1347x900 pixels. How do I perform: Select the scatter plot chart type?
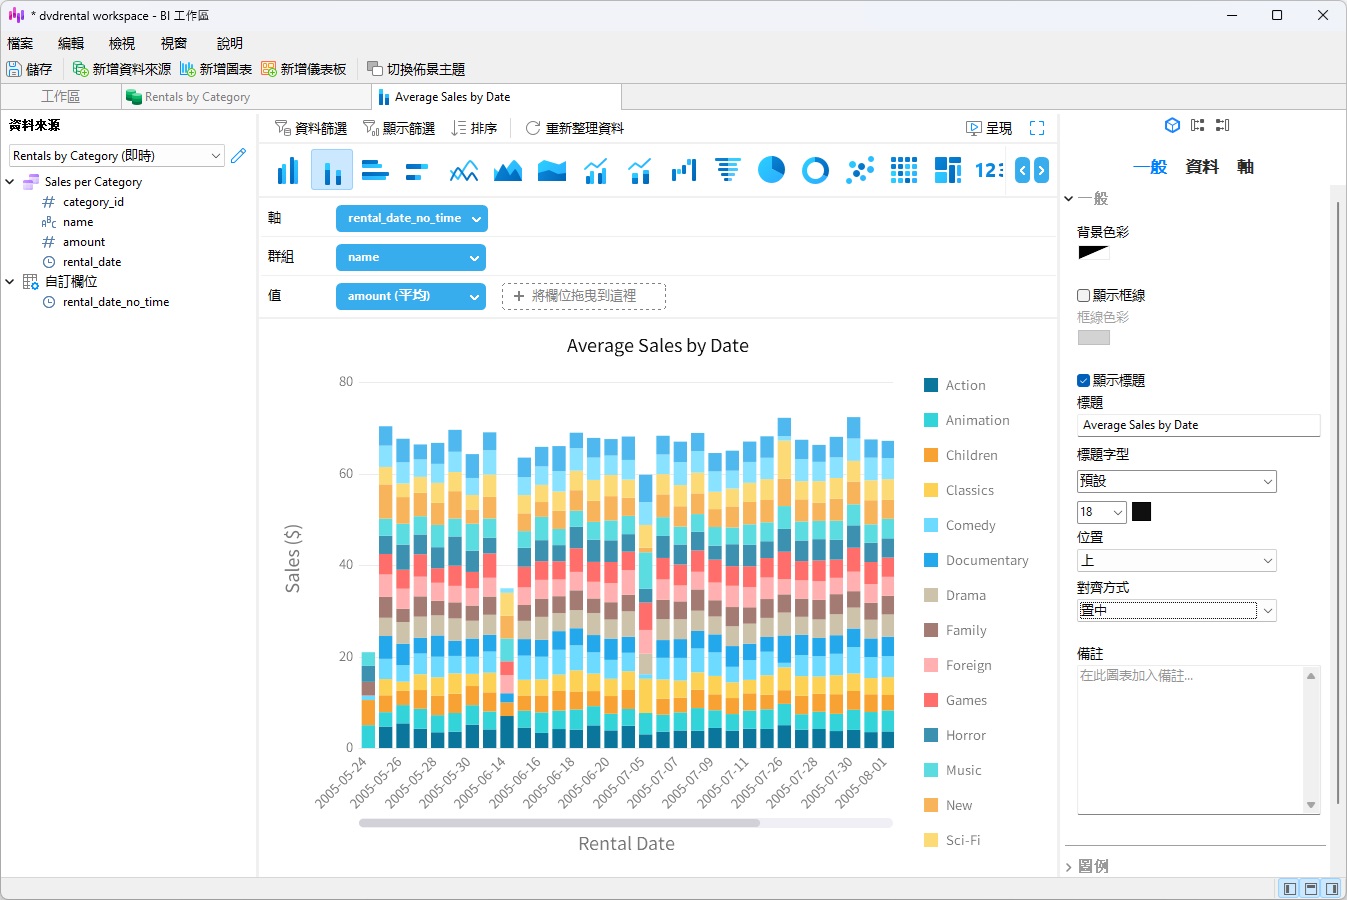[860, 170]
